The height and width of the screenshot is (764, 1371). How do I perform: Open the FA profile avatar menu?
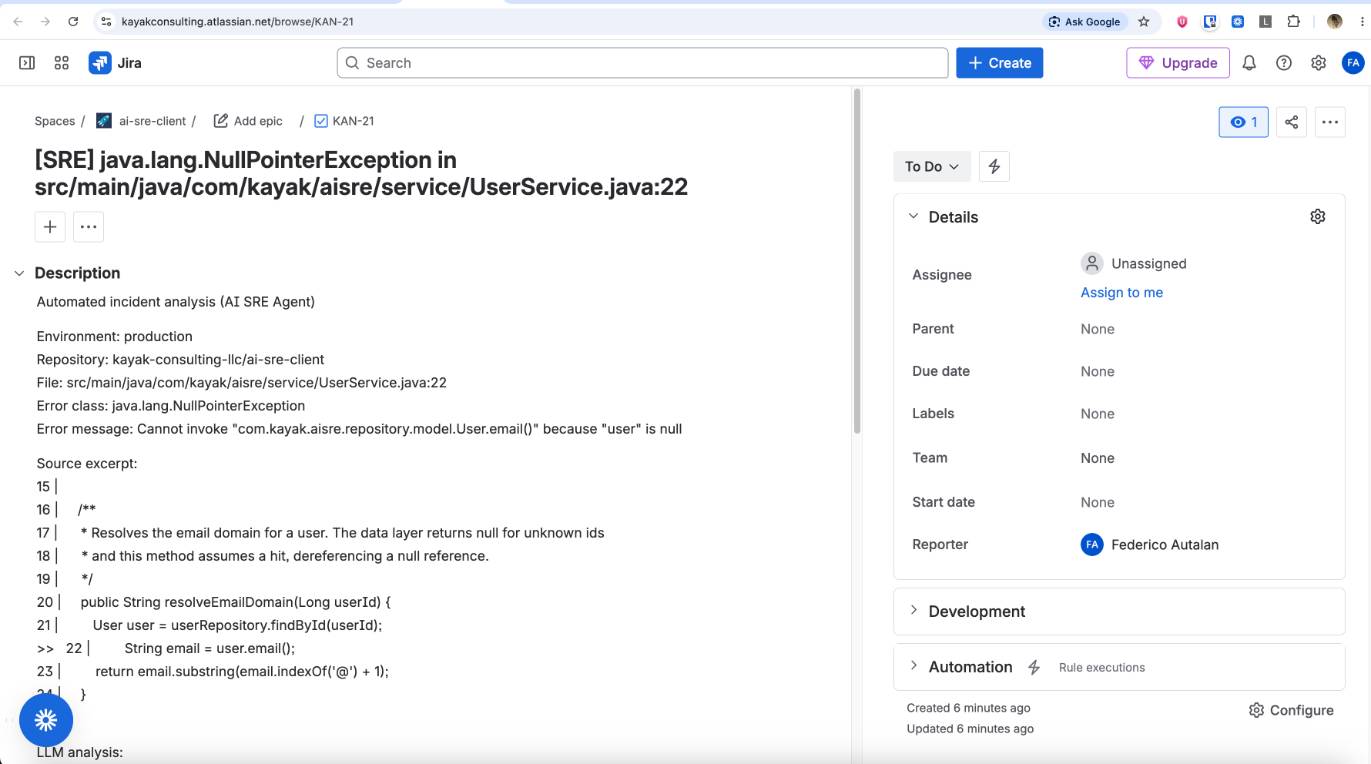coord(1353,63)
